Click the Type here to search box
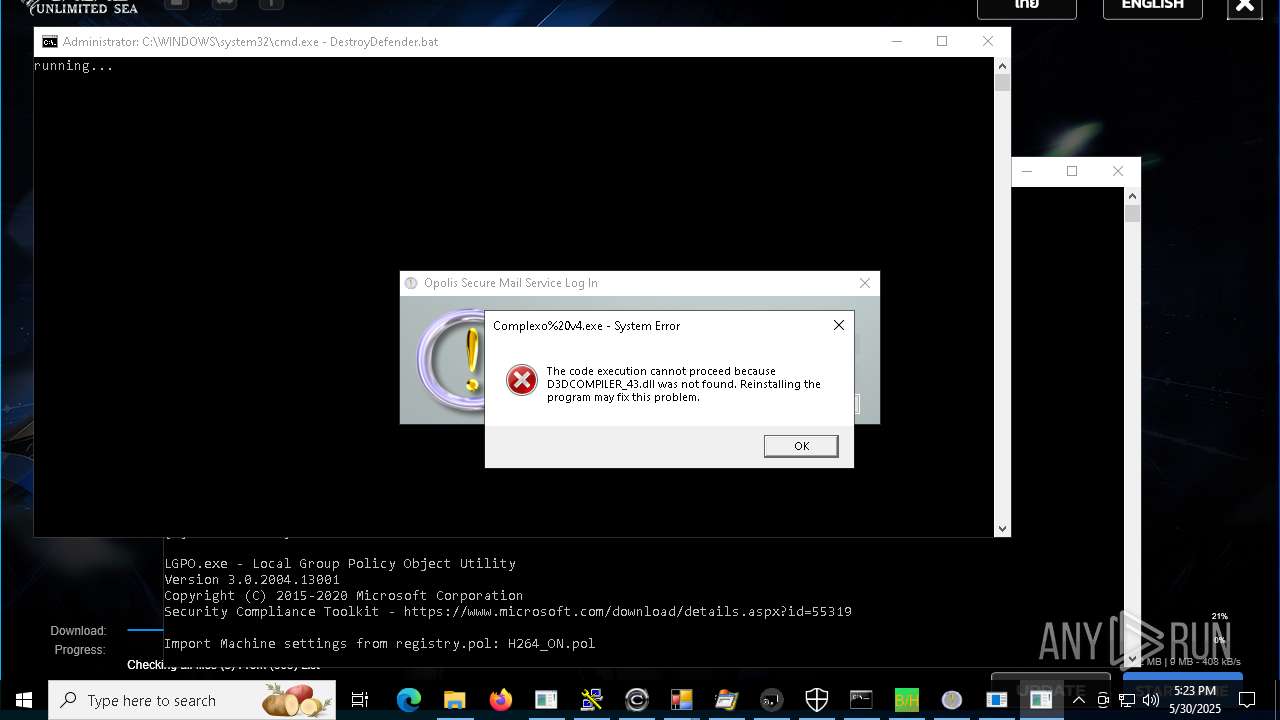 tap(192, 700)
